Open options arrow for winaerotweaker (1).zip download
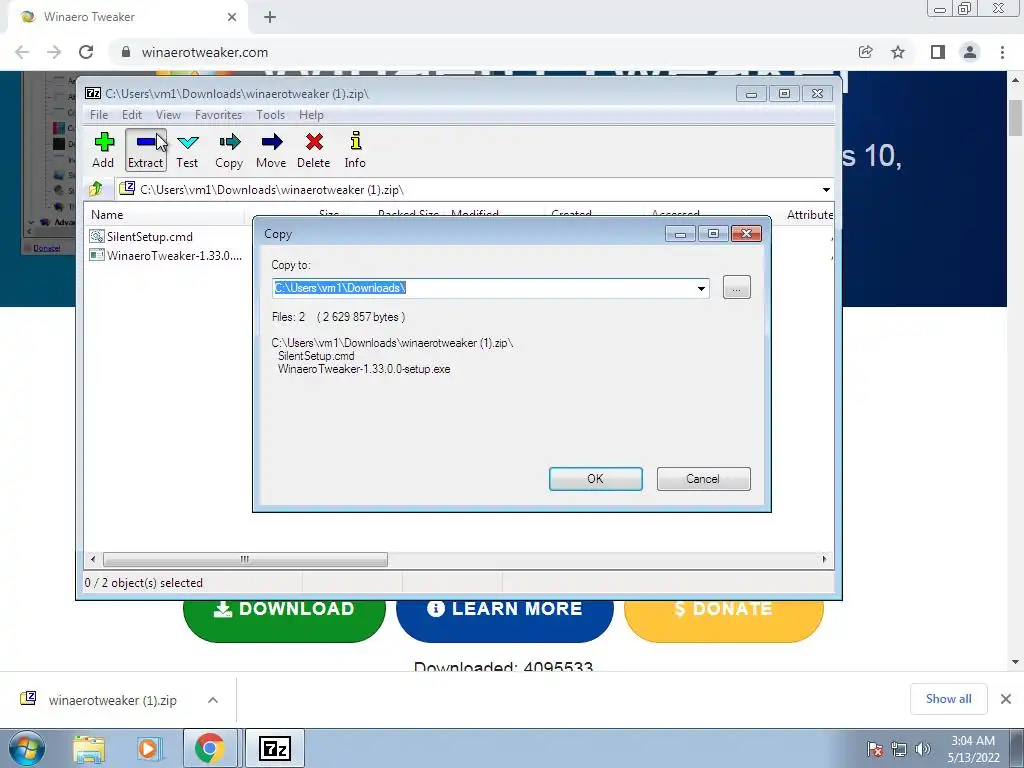This screenshot has width=1024, height=768. pos(212,700)
